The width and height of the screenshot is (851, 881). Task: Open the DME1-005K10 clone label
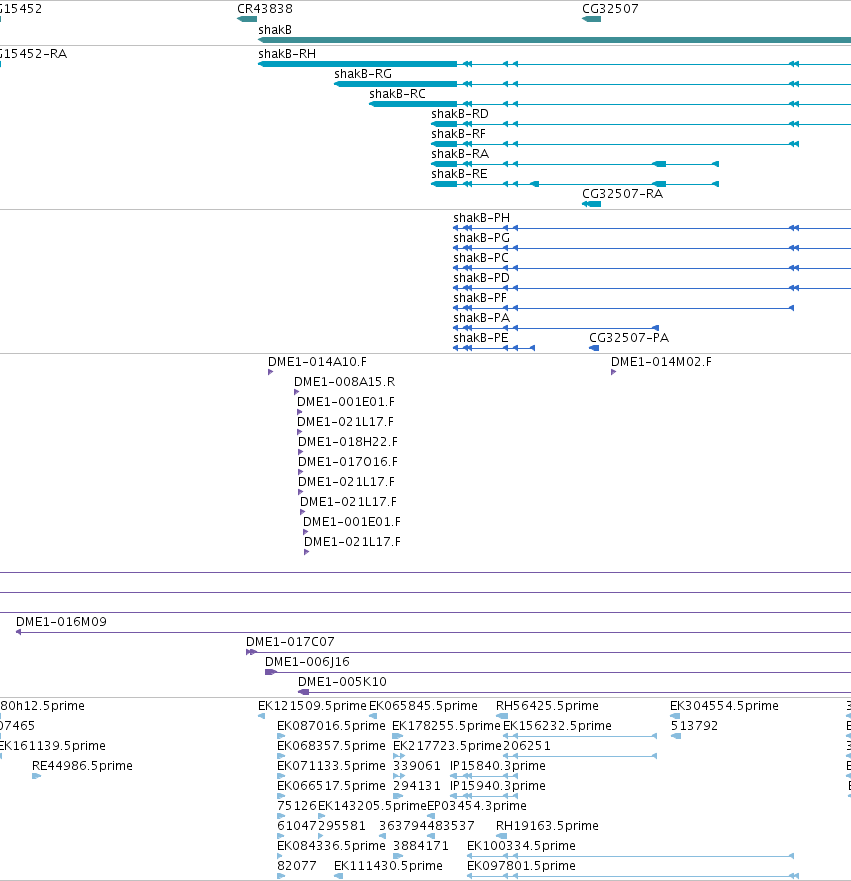pos(342,682)
